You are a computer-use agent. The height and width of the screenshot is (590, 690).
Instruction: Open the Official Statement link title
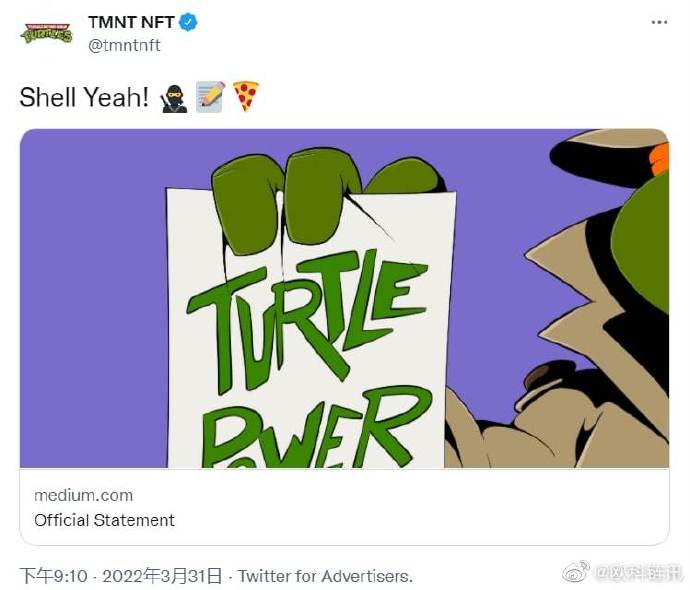(104, 520)
